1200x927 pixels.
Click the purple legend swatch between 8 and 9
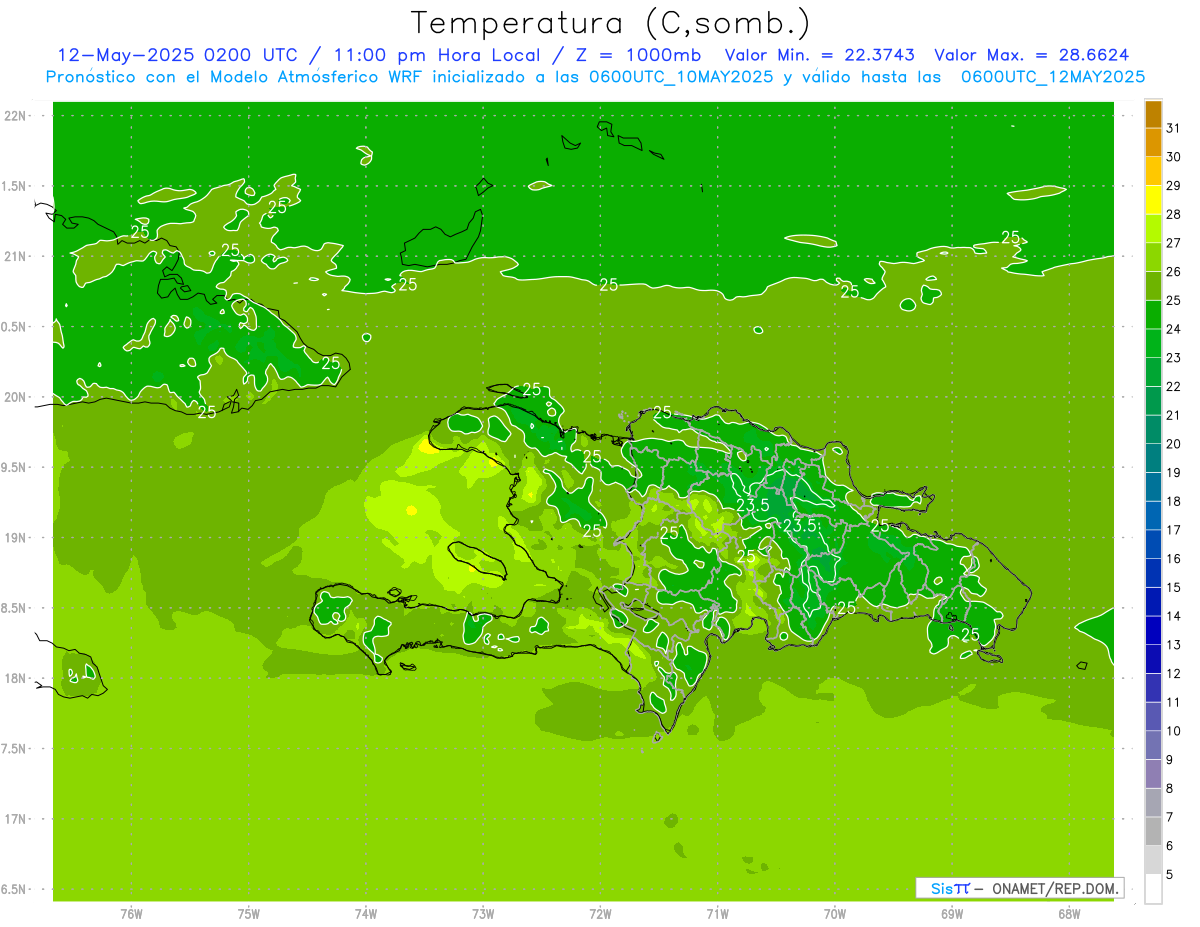click(x=1153, y=774)
